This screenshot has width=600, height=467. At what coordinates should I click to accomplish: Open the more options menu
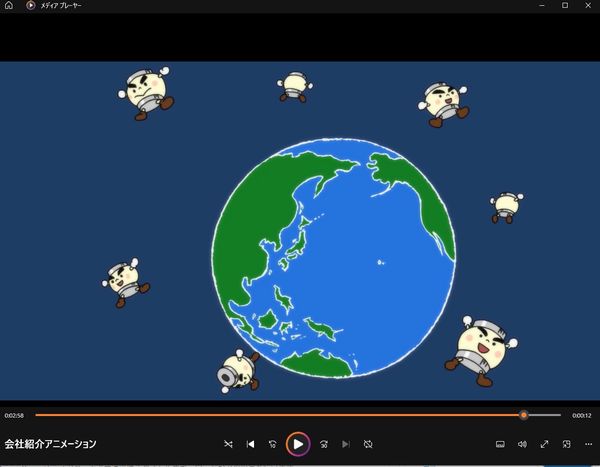[587, 443]
